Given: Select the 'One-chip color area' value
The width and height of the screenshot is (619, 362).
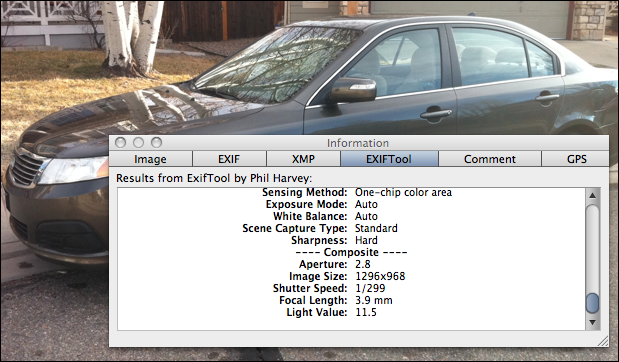Looking at the screenshot, I should [403, 192].
